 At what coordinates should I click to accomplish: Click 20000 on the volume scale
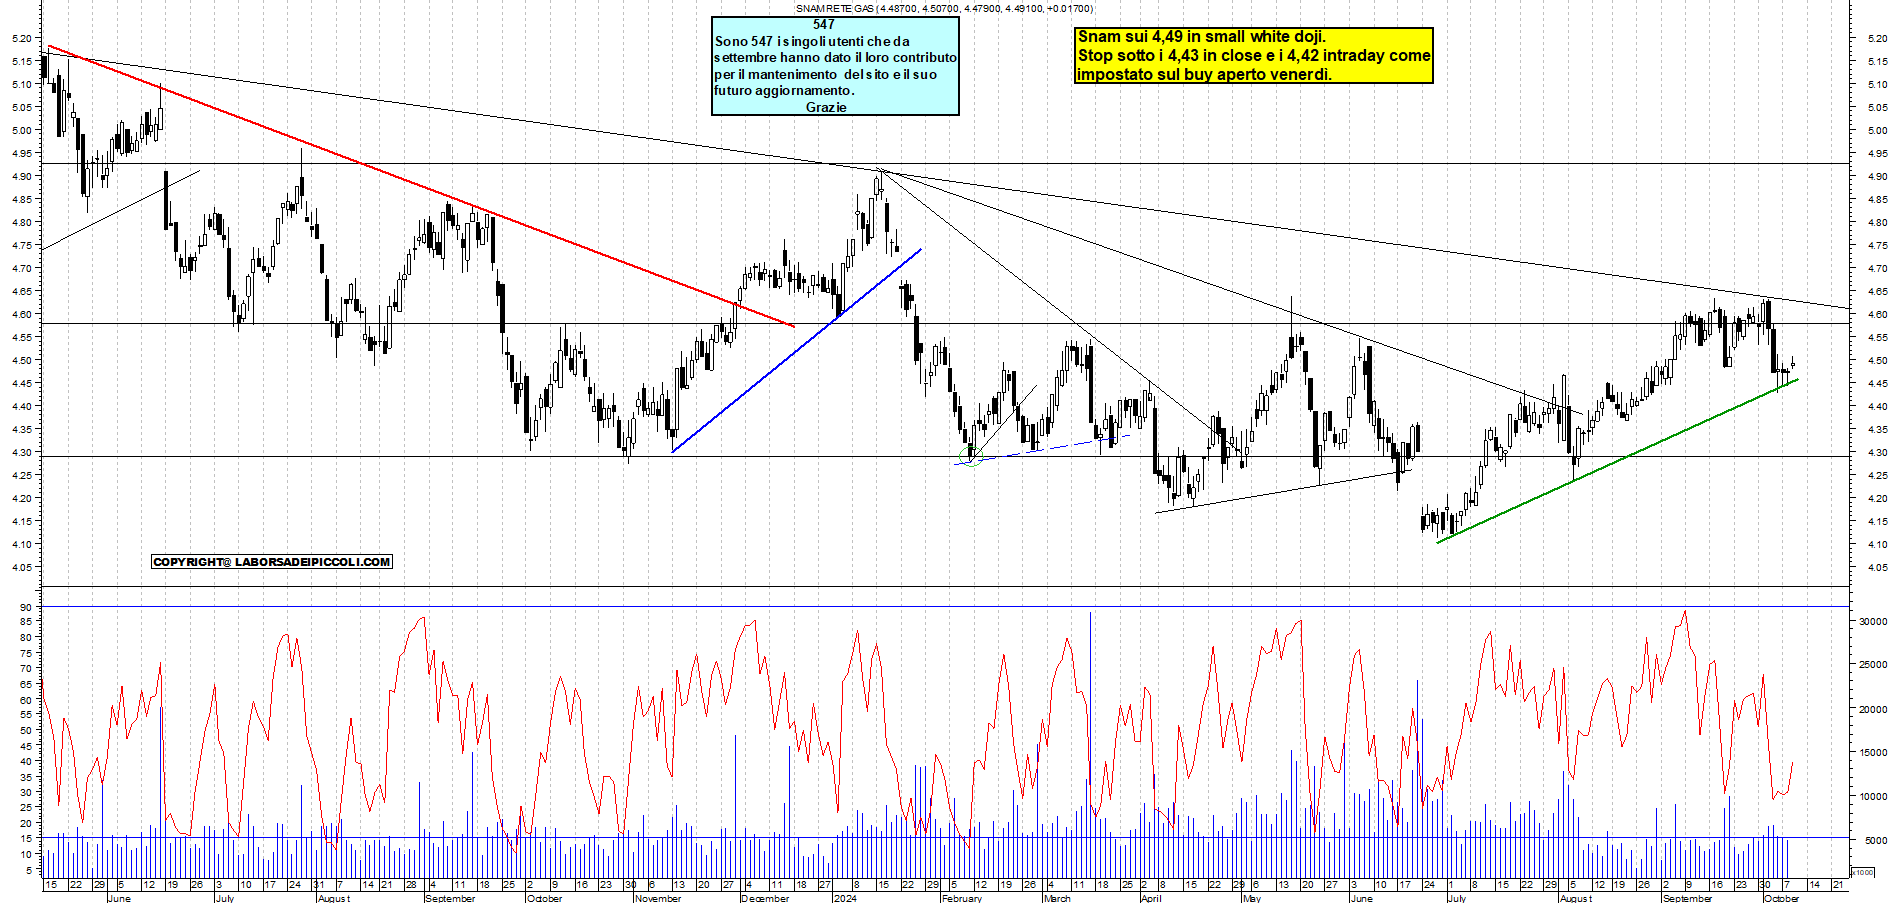(x=1872, y=709)
